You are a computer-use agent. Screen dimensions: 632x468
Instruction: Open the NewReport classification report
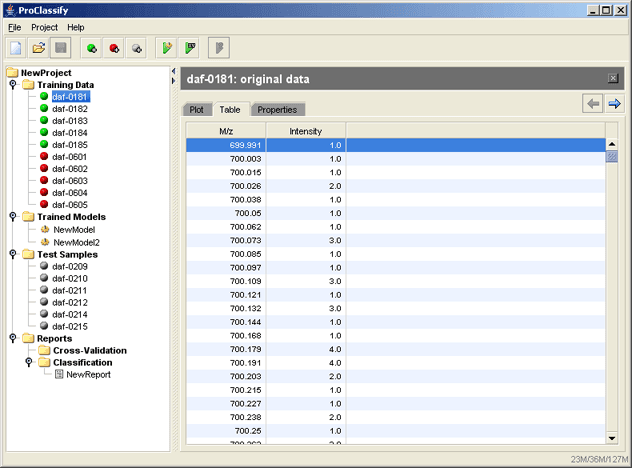88,374
